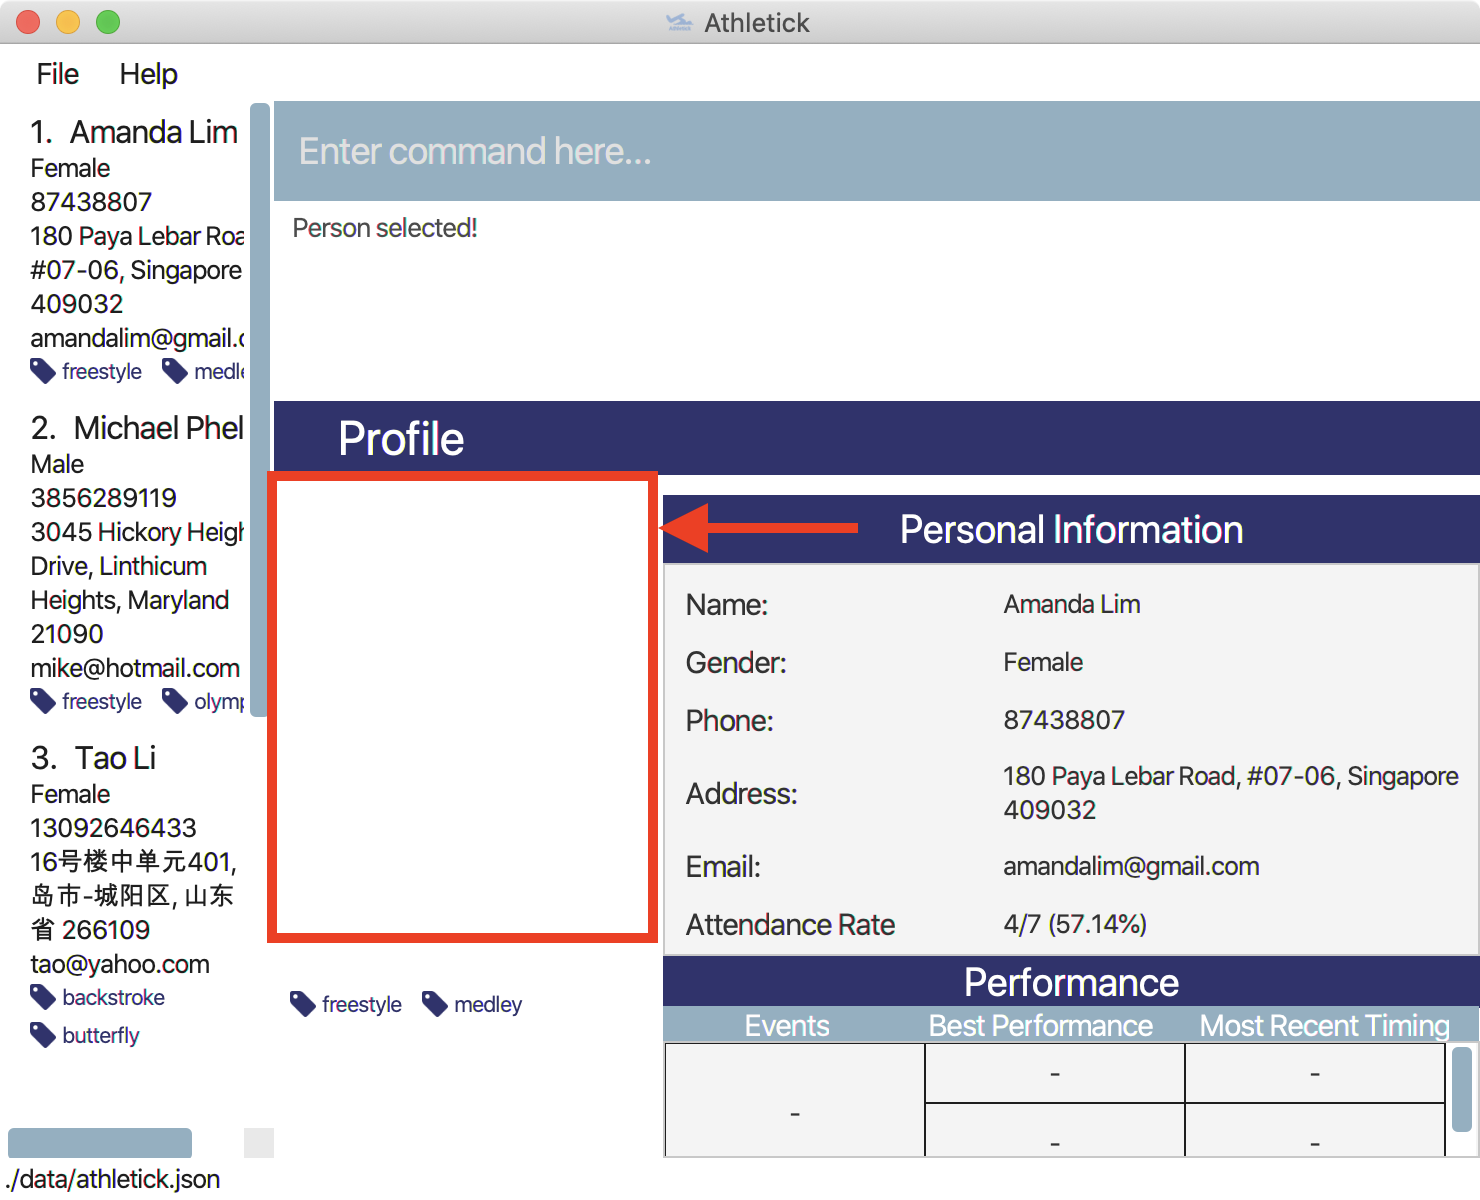
Task: Click the medley tag icon in Profile panel
Action: pos(435,1004)
